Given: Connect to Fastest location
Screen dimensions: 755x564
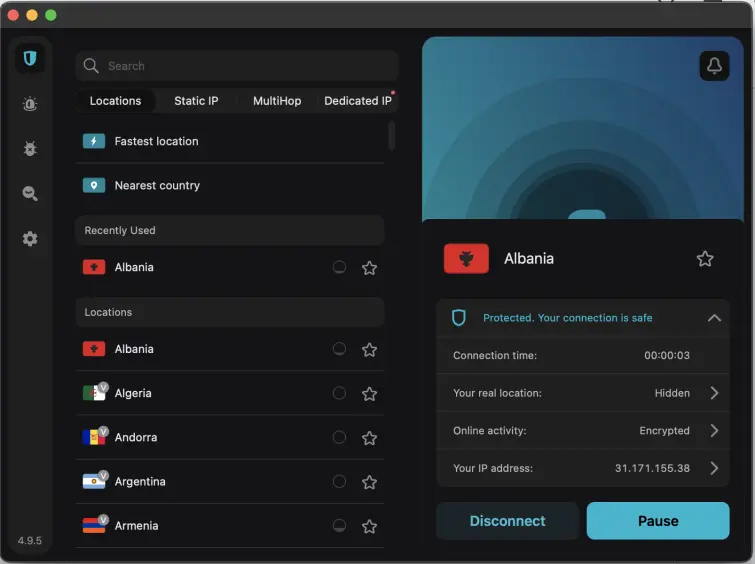Looking at the screenshot, I should pos(230,141).
